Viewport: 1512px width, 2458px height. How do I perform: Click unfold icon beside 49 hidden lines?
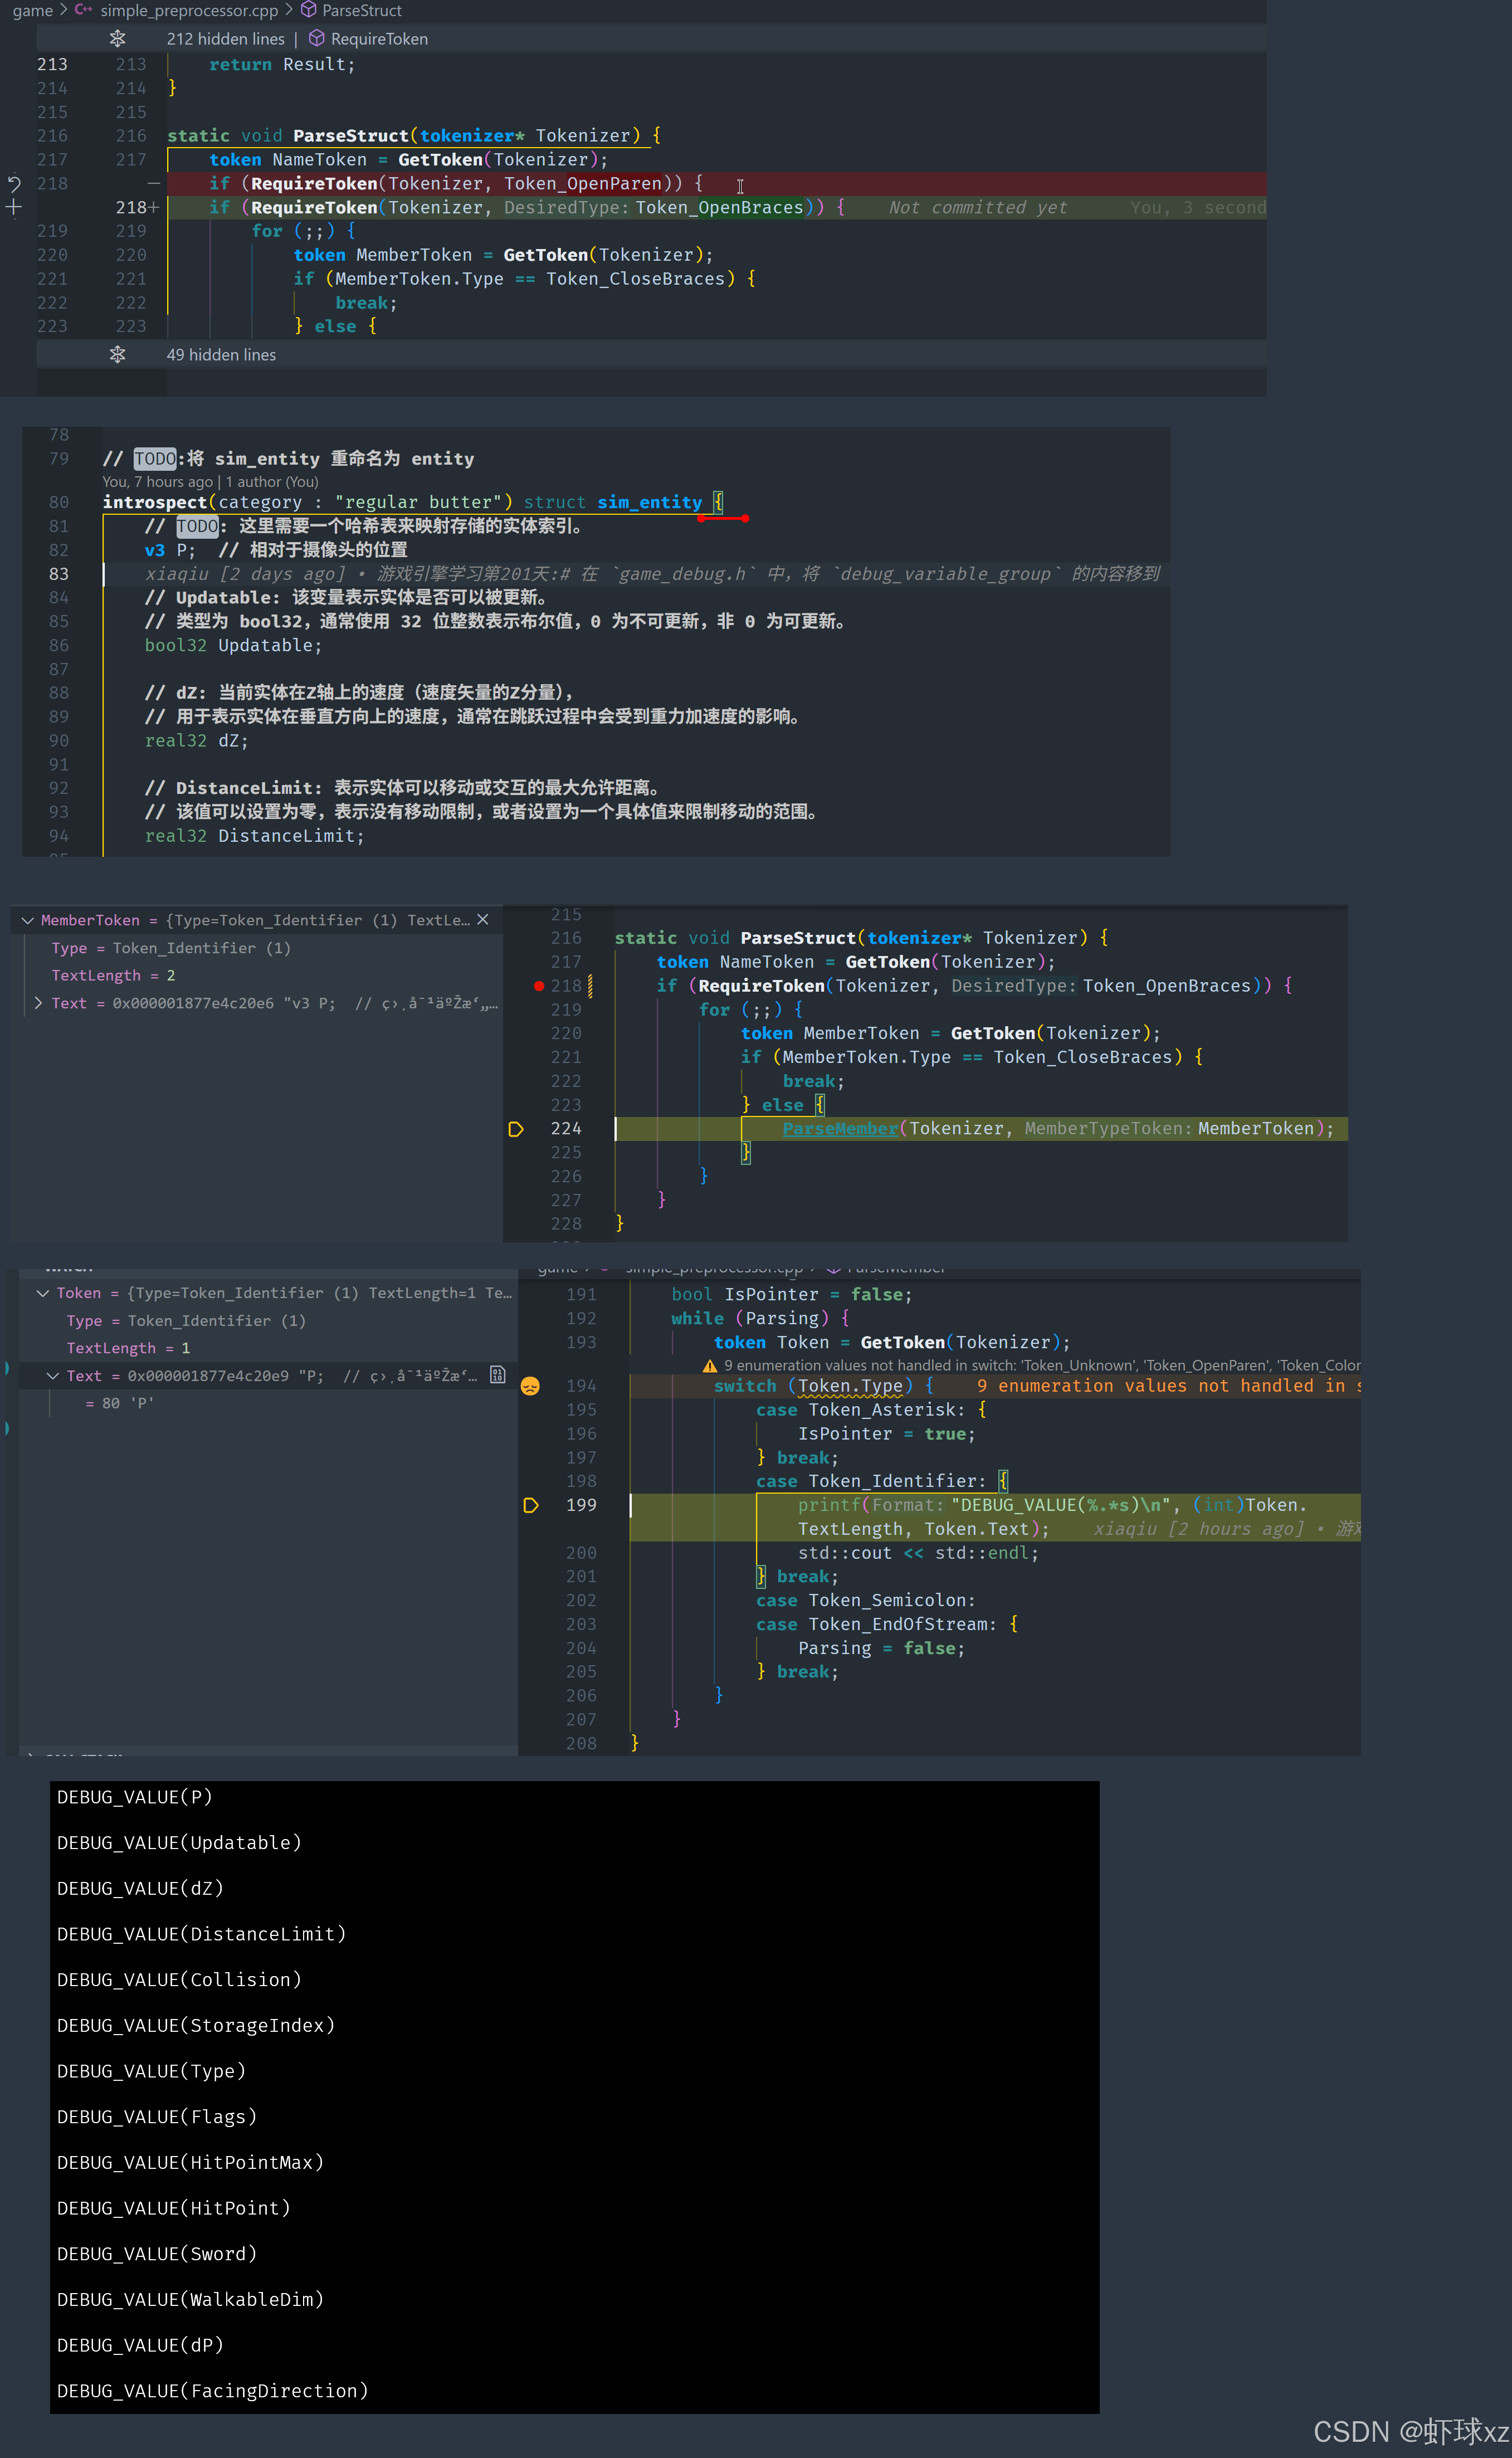(x=117, y=355)
